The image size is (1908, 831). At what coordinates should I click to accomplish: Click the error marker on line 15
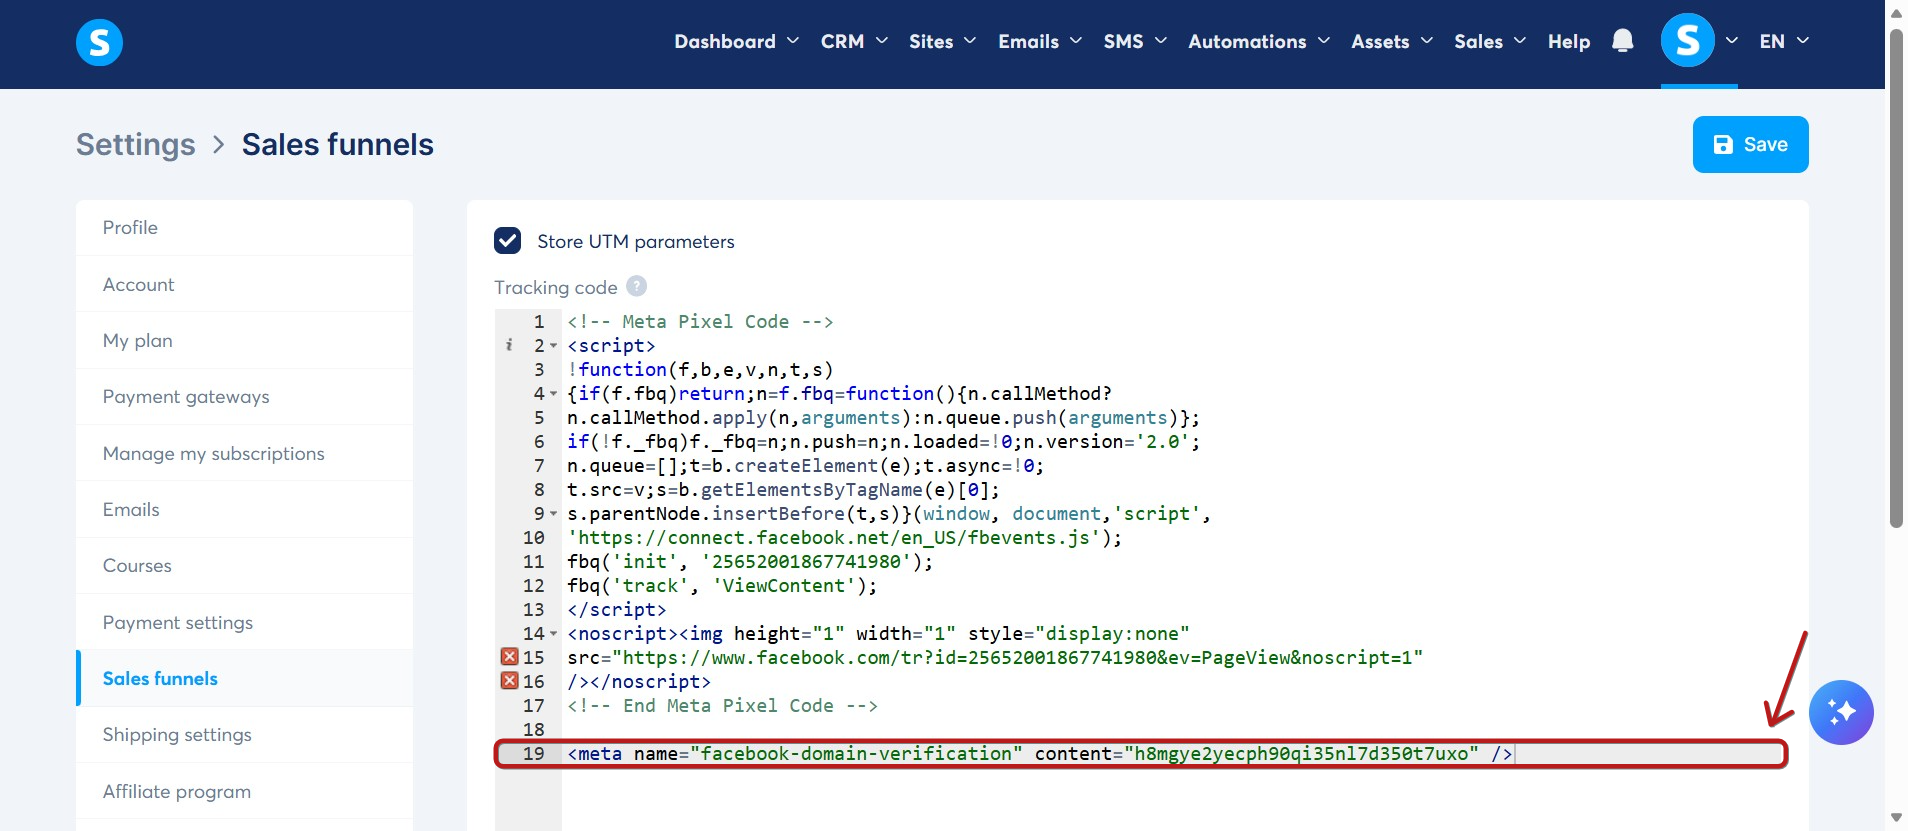509,657
